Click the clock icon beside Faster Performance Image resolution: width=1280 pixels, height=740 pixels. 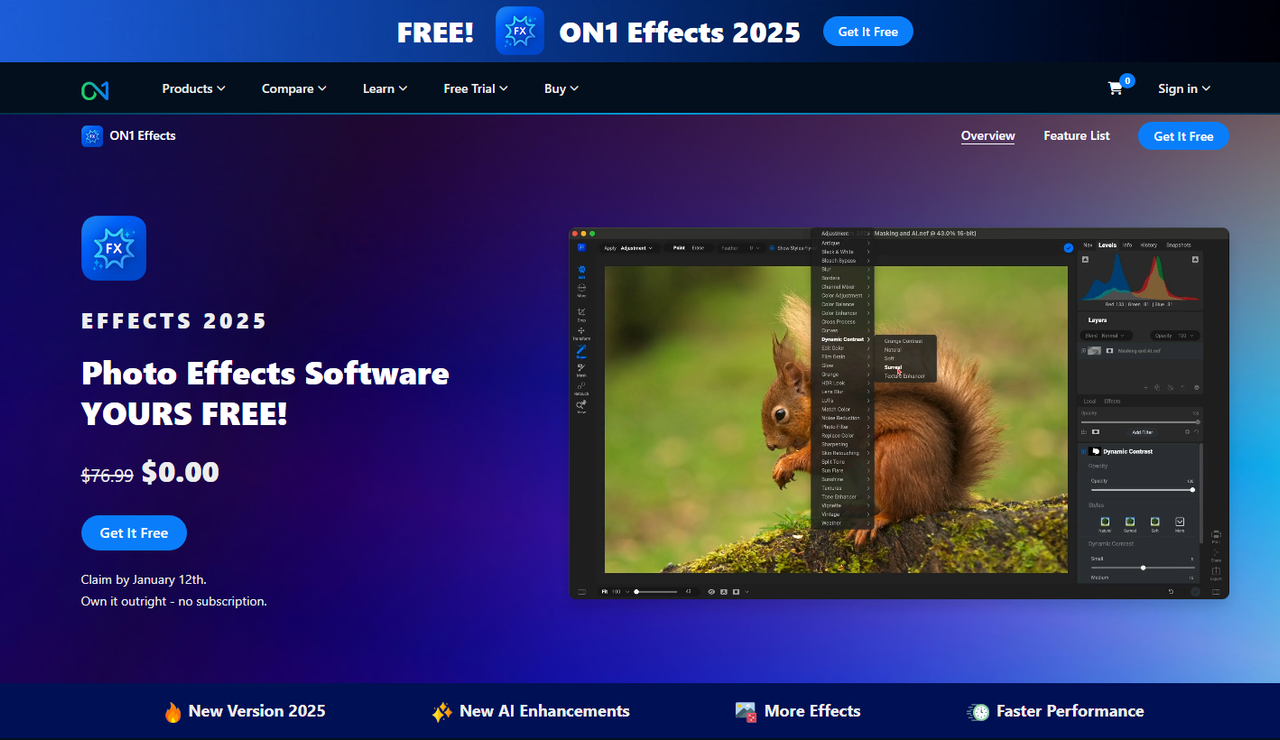[978, 712]
